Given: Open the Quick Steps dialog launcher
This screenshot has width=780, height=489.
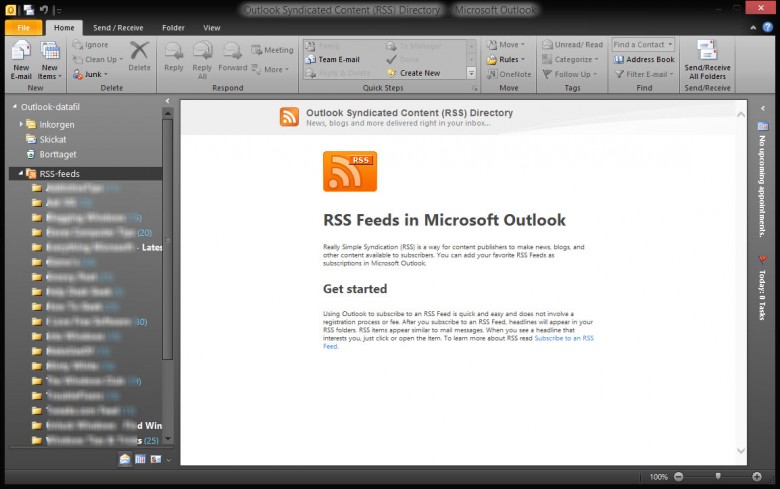Looking at the screenshot, I should tap(475, 89).
